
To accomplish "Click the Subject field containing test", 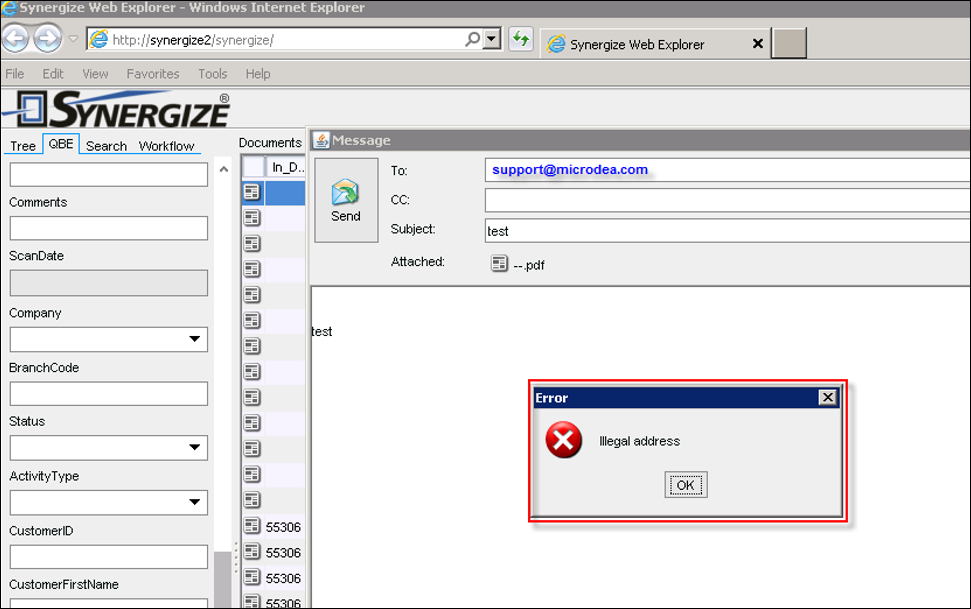I will [x=728, y=230].
